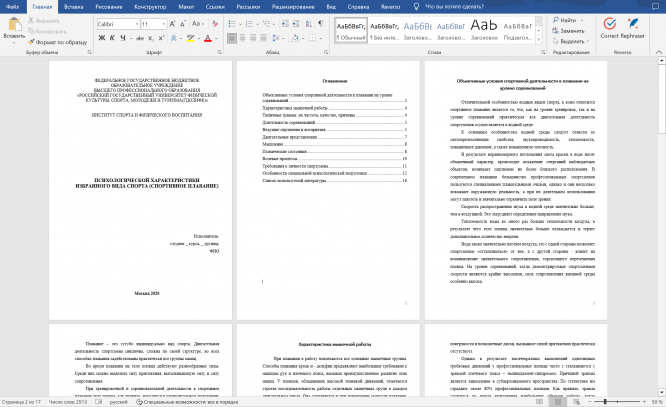Click the Reverso Correct icon

click(610, 28)
